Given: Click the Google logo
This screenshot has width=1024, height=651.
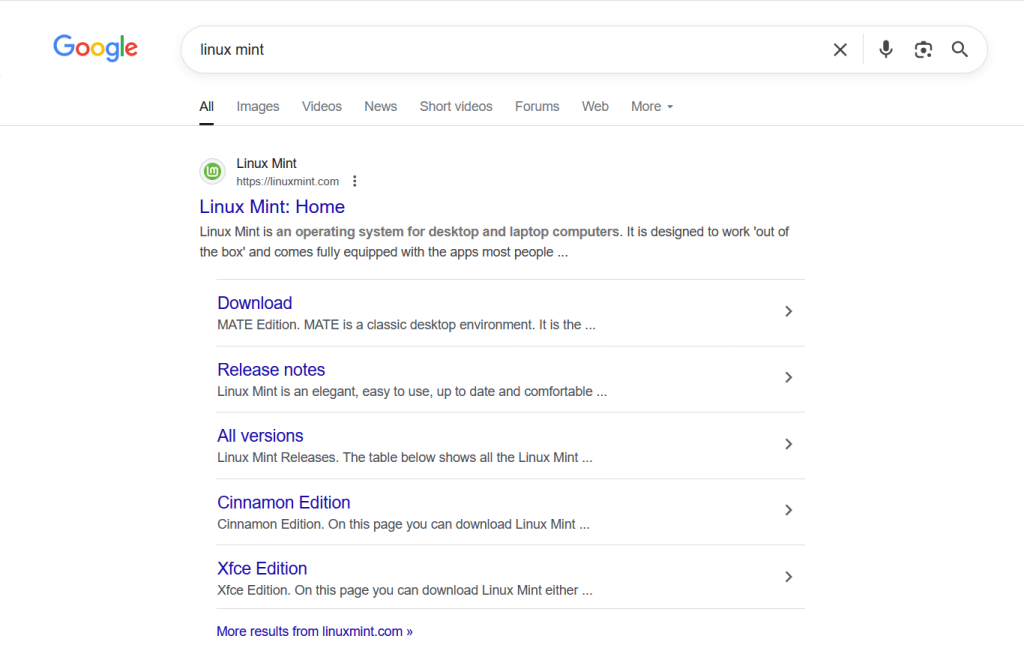Looking at the screenshot, I should 95,48.
